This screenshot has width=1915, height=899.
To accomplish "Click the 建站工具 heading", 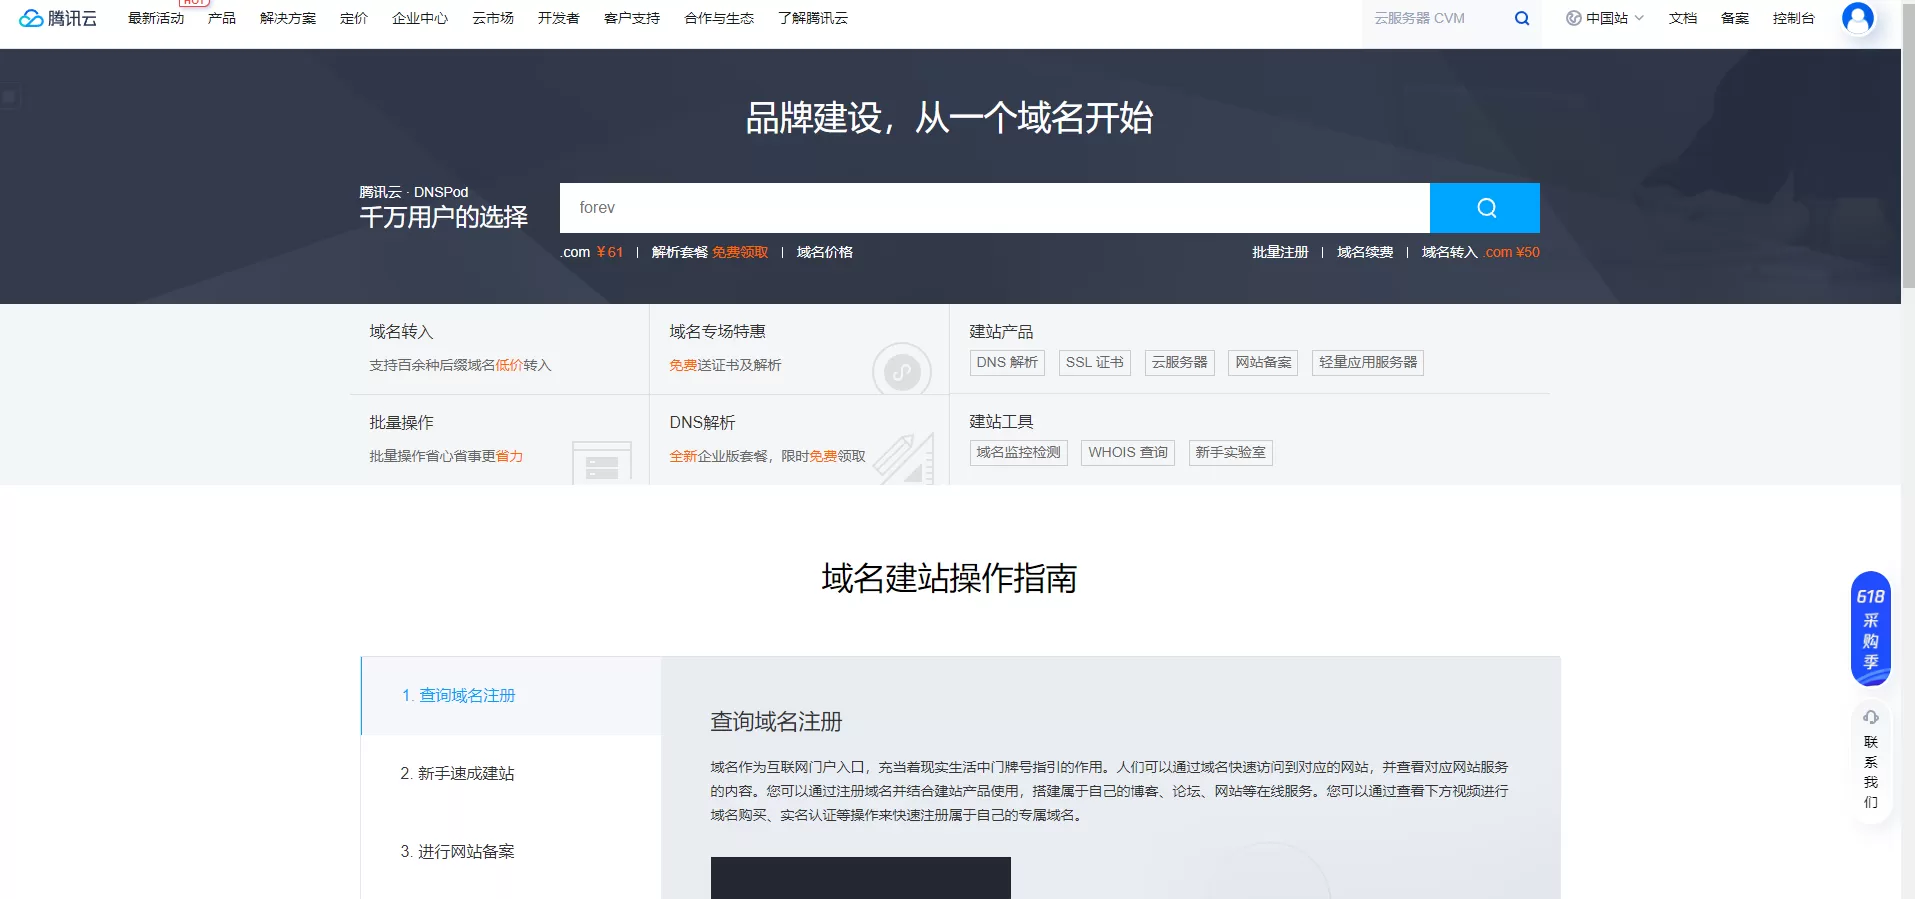I will pyautogui.click(x=1001, y=421).
